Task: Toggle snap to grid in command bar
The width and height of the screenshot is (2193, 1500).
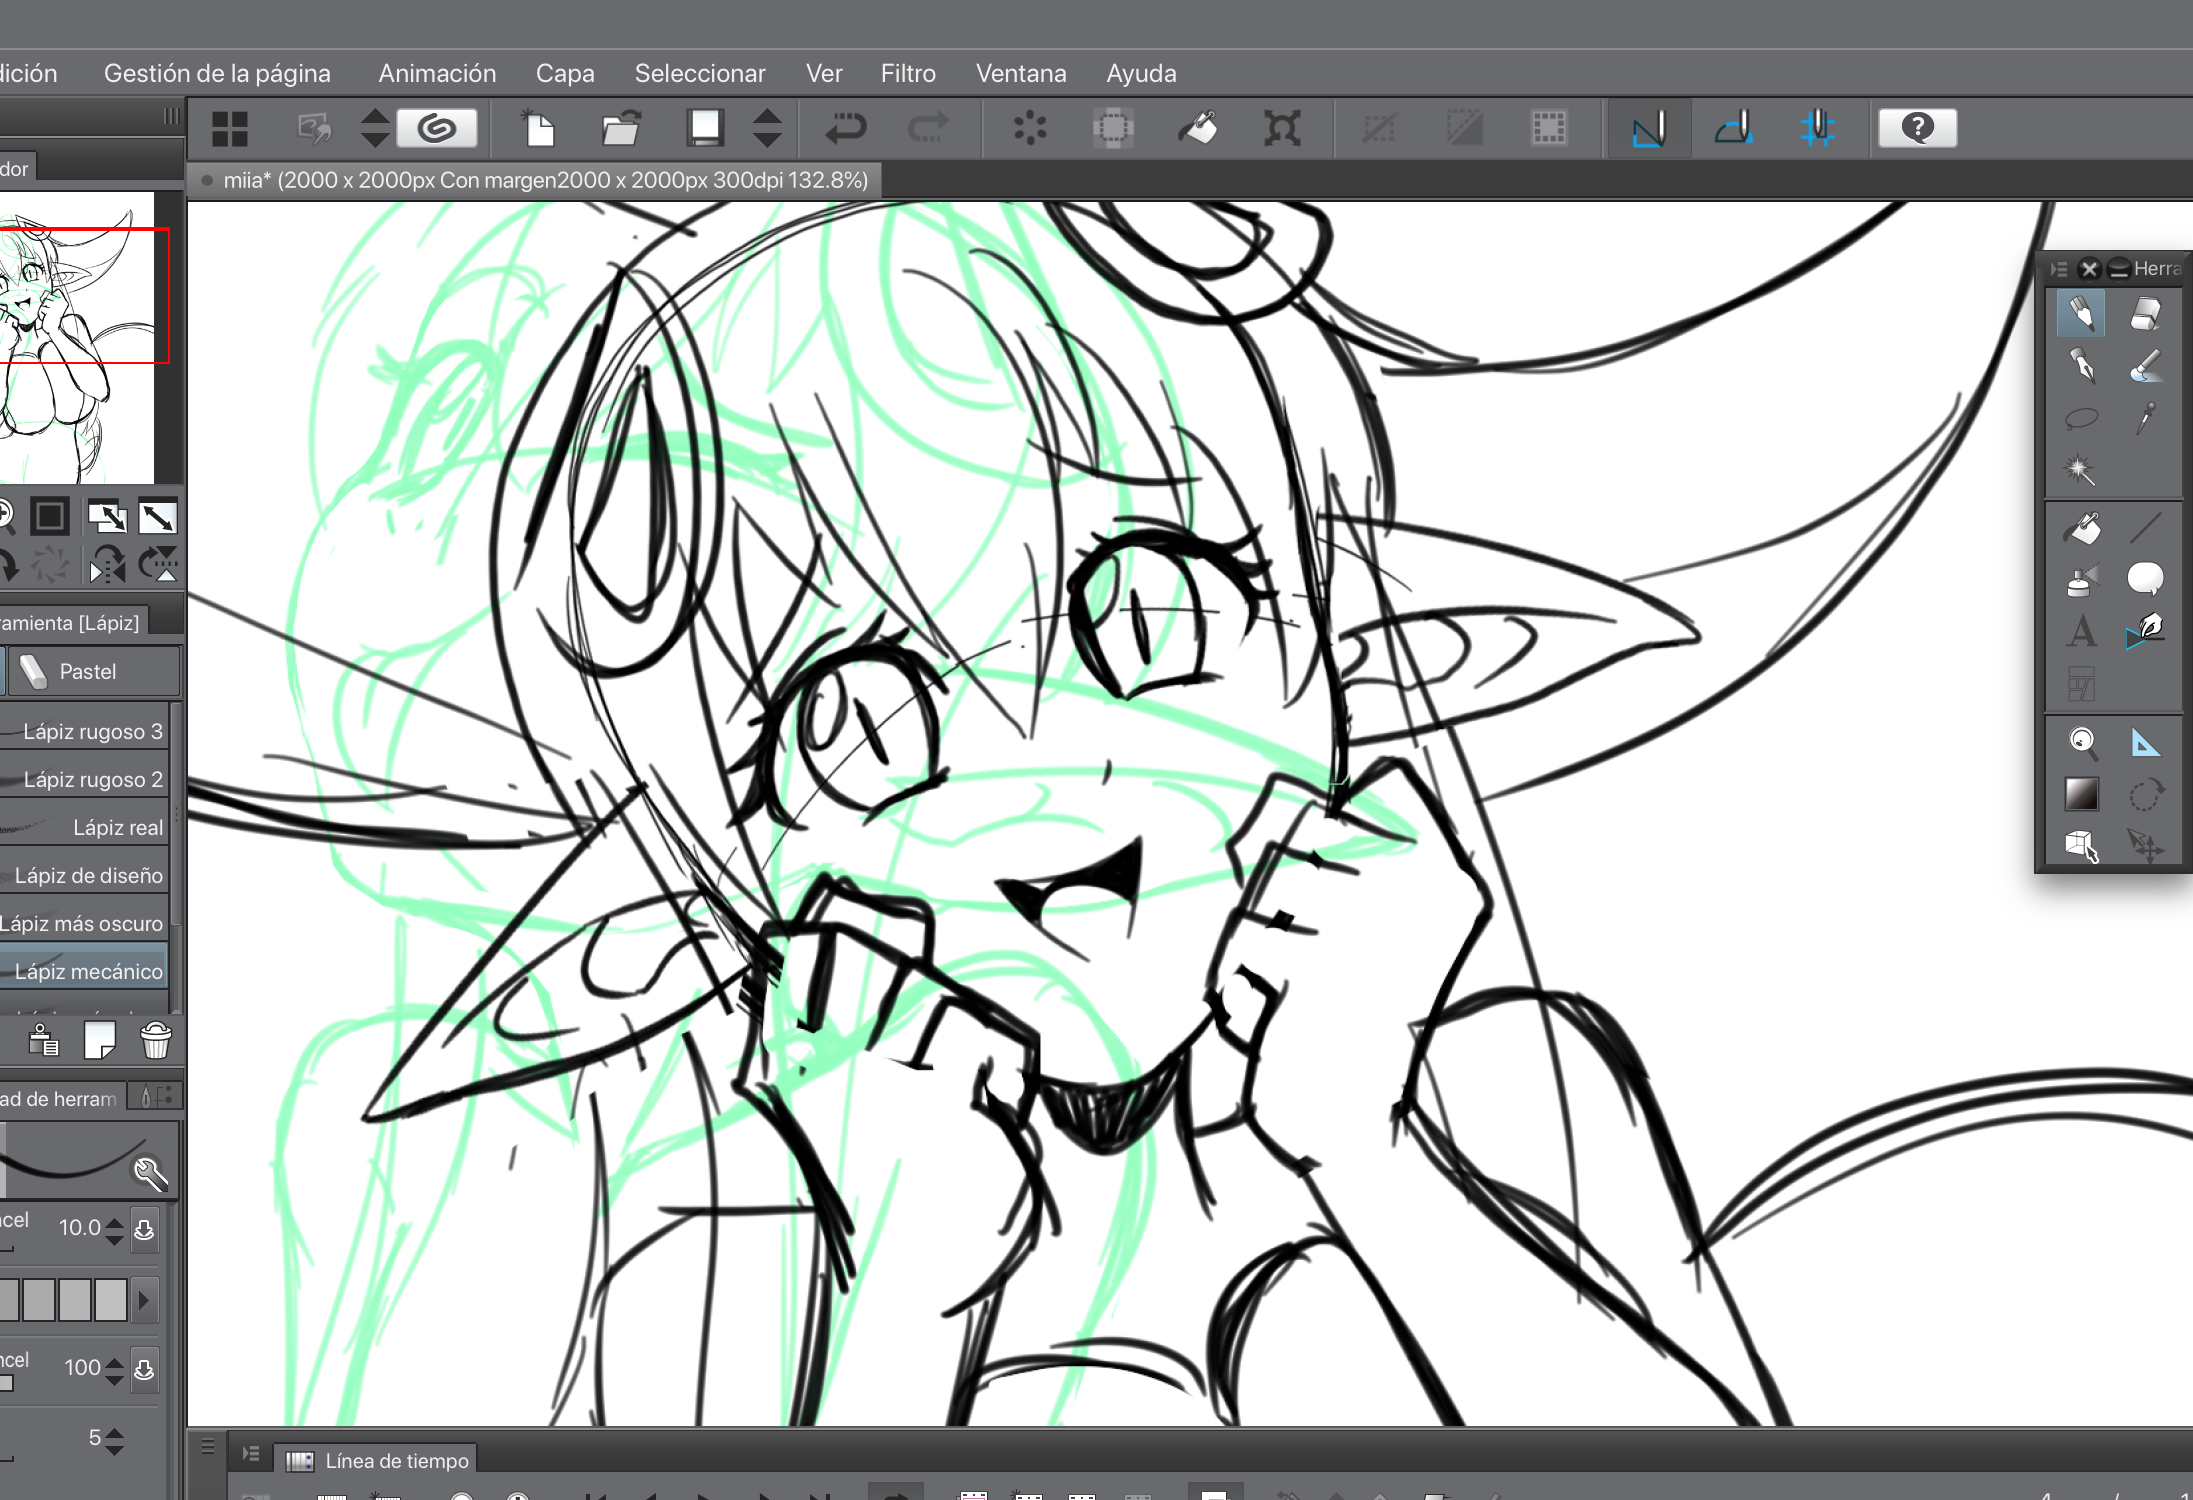Action: (x=1817, y=128)
